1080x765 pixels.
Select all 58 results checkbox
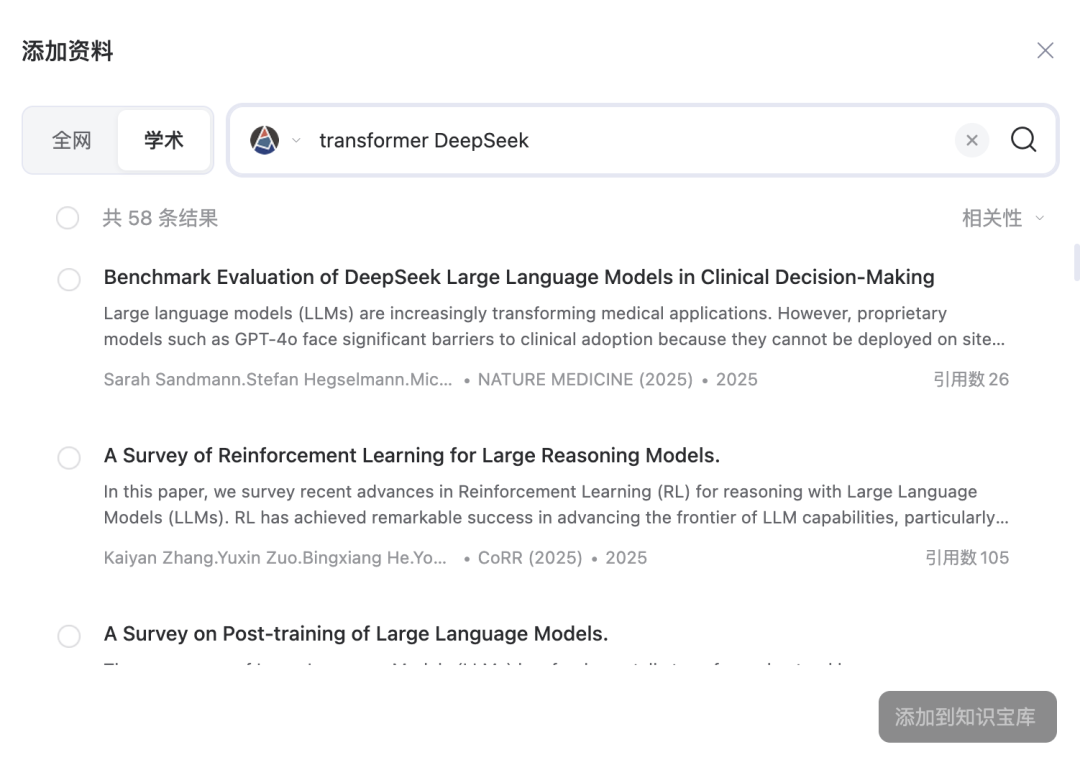click(x=68, y=218)
